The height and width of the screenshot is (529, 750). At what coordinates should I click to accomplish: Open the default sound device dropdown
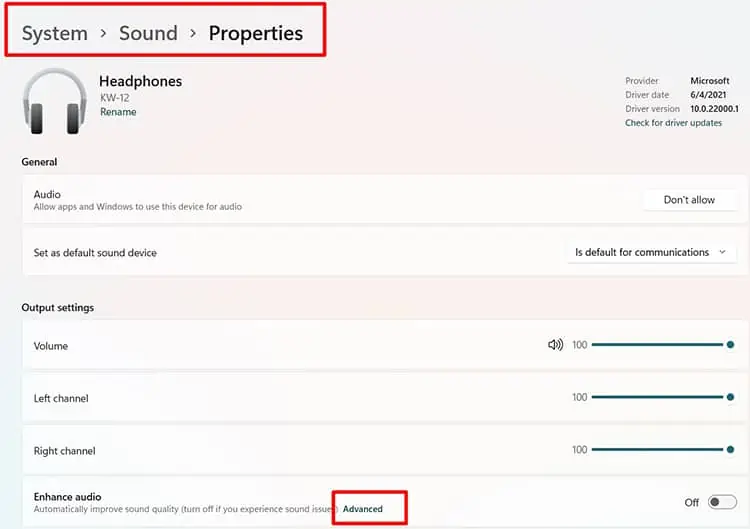pyautogui.click(x=651, y=252)
